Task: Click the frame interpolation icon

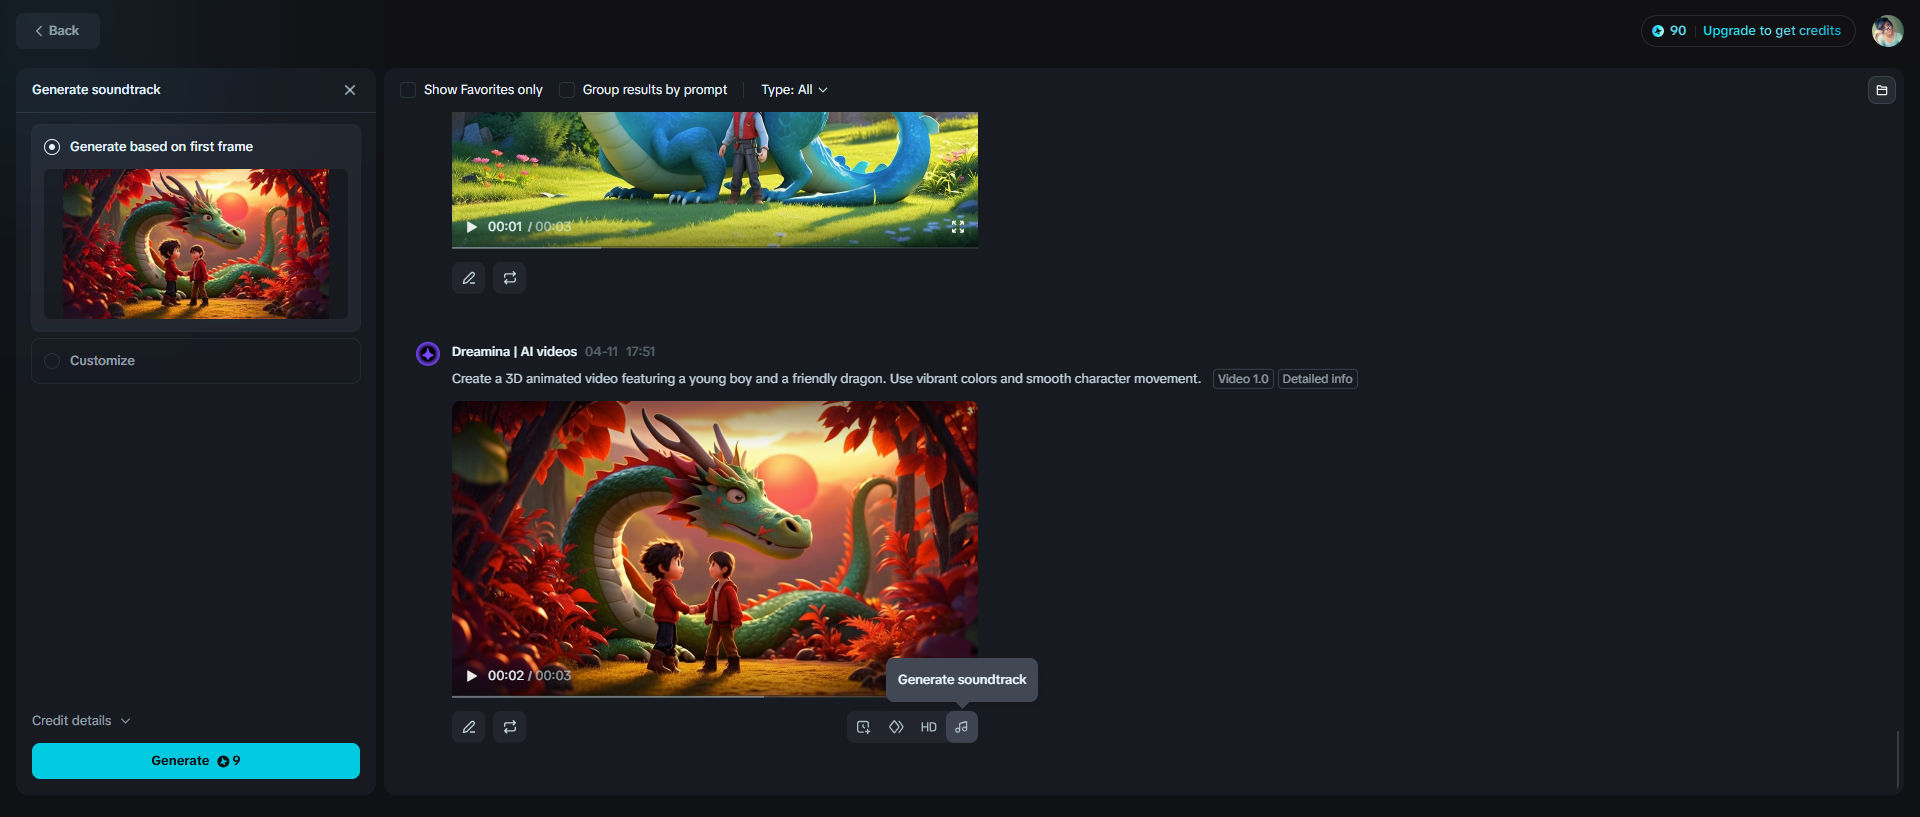Action: click(896, 727)
